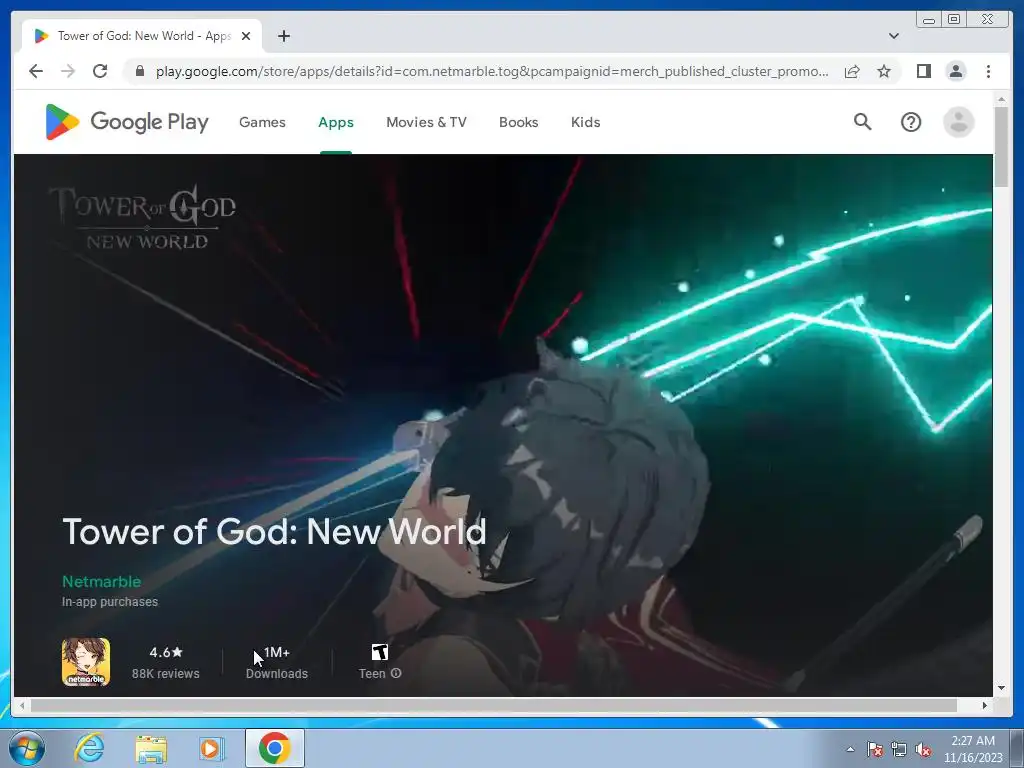The width and height of the screenshot is (1024, 768).
Task: Select the Apps tab
Action: click(336, 122)
